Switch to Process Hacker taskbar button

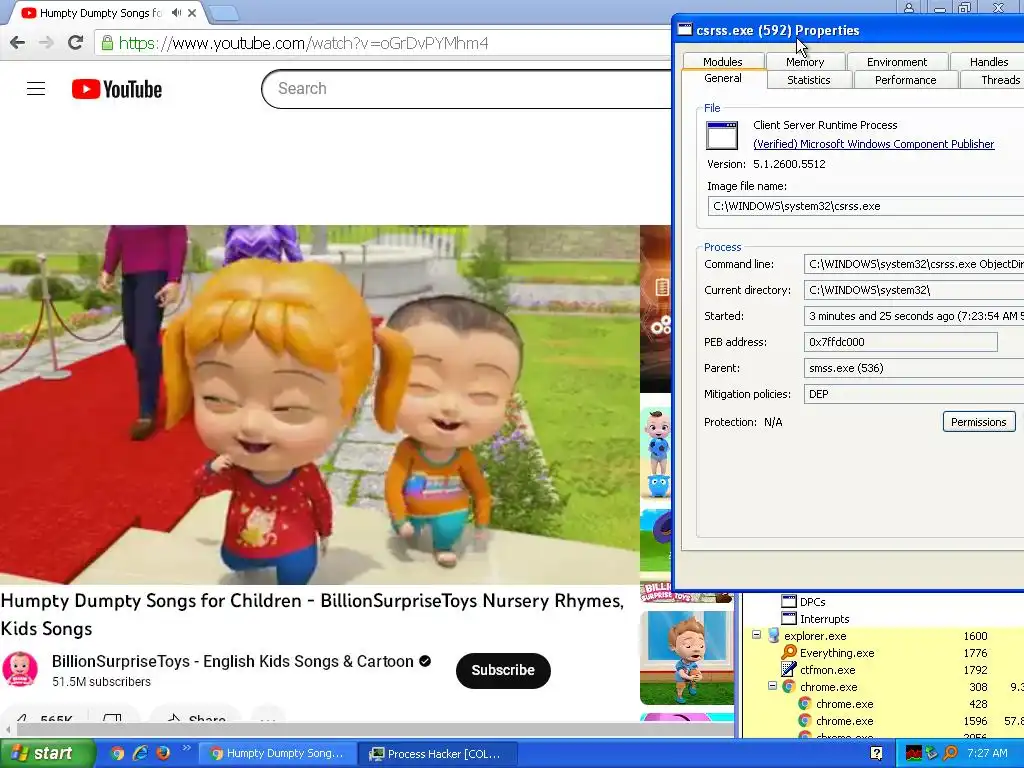click(437, 753)
